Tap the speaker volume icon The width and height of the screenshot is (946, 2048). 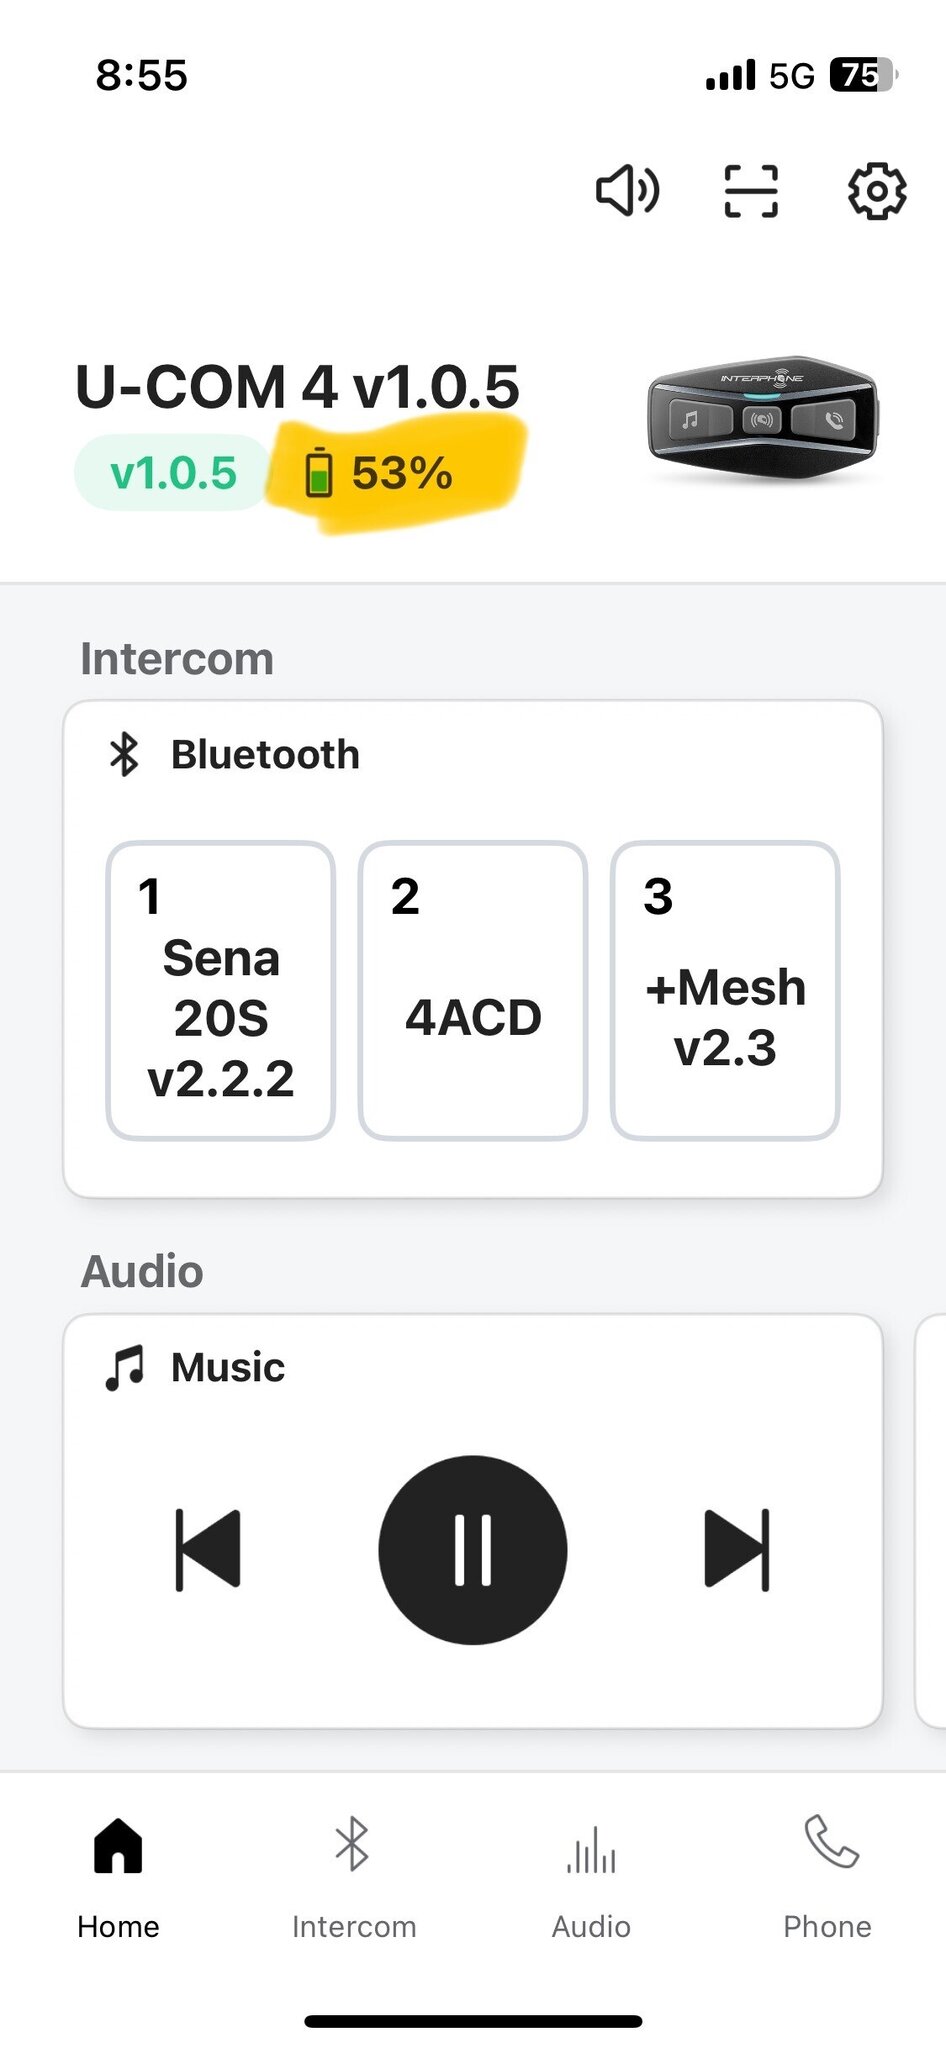tap(627, 190)
